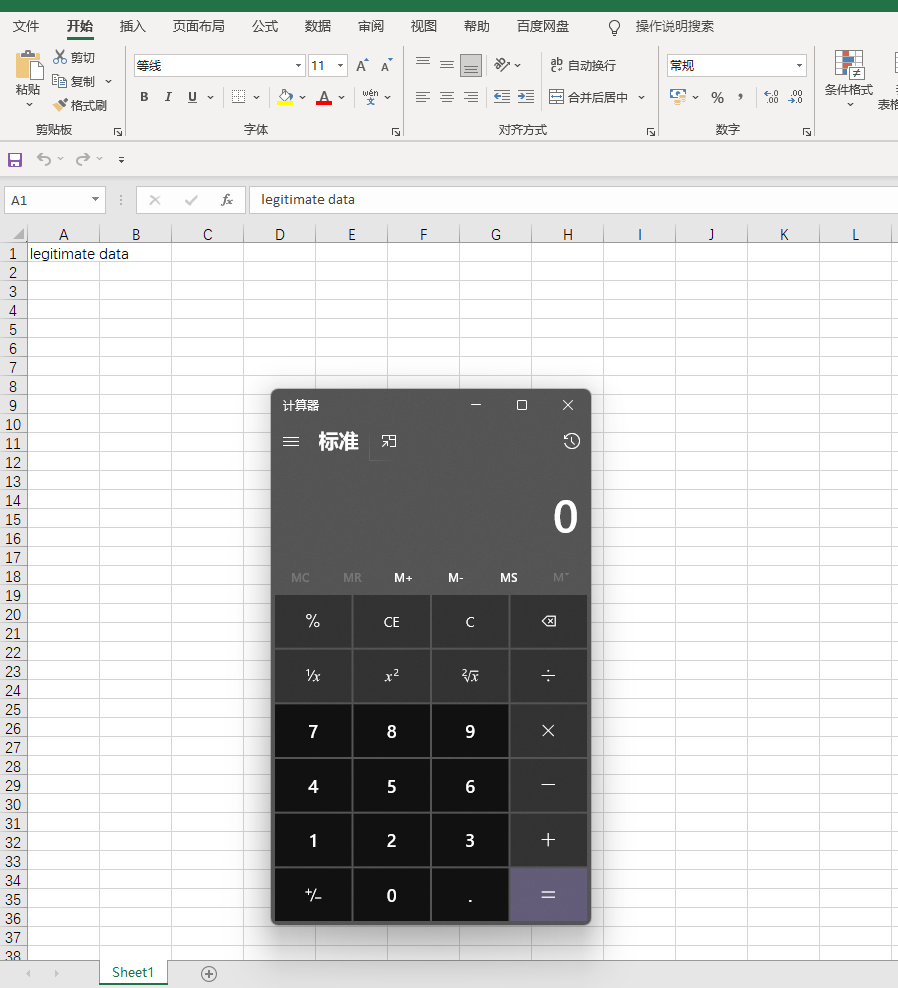Apply red font color A
The height and width of the screenshot is (988, 898).
pos(324,97)
